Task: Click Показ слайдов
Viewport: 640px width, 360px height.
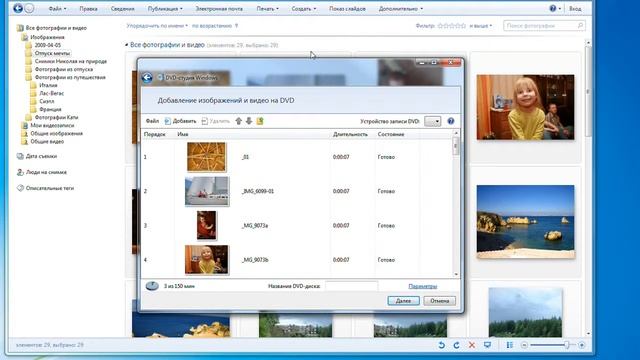Action: point(347,9)
